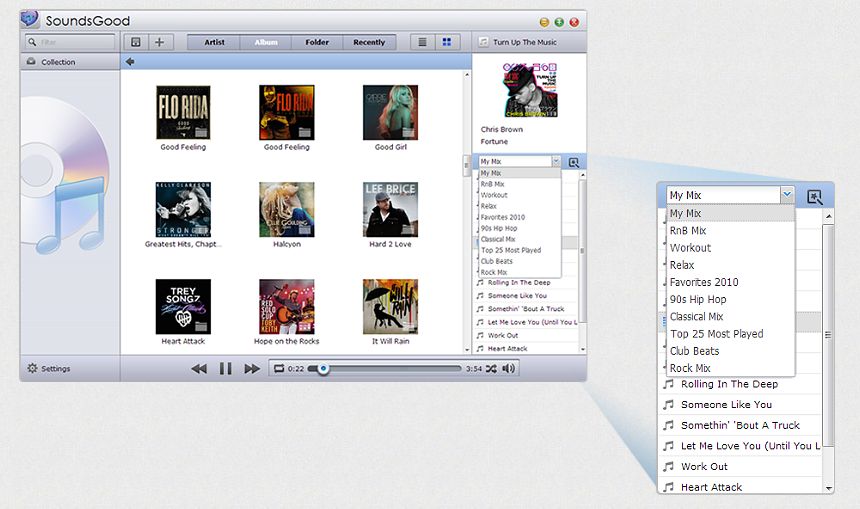Click the blue back arrow

pyautogui.click(x=130, y=62)
